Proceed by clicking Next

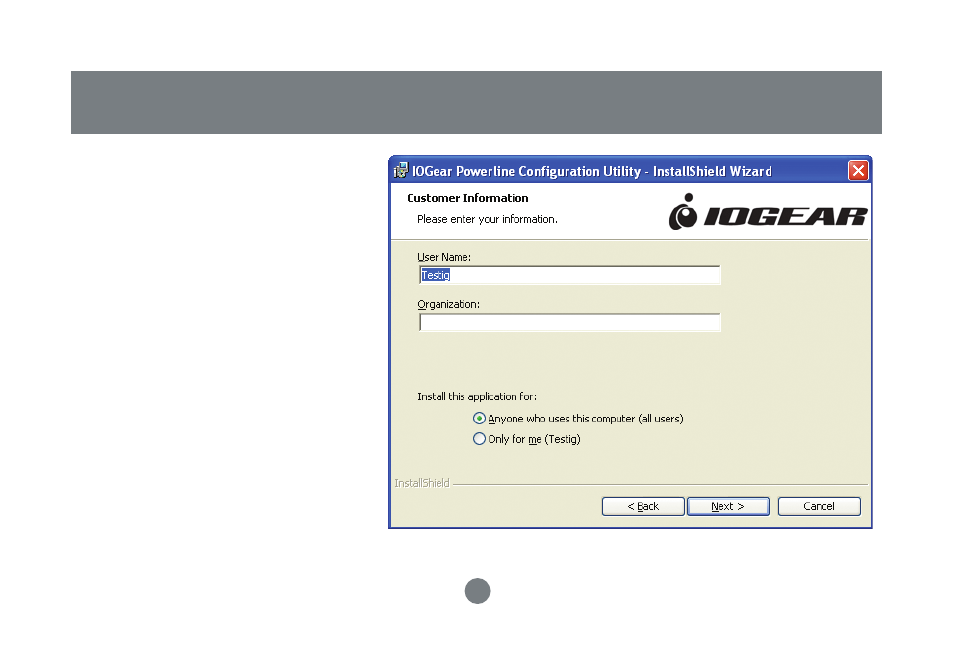[x=728, y=506]
